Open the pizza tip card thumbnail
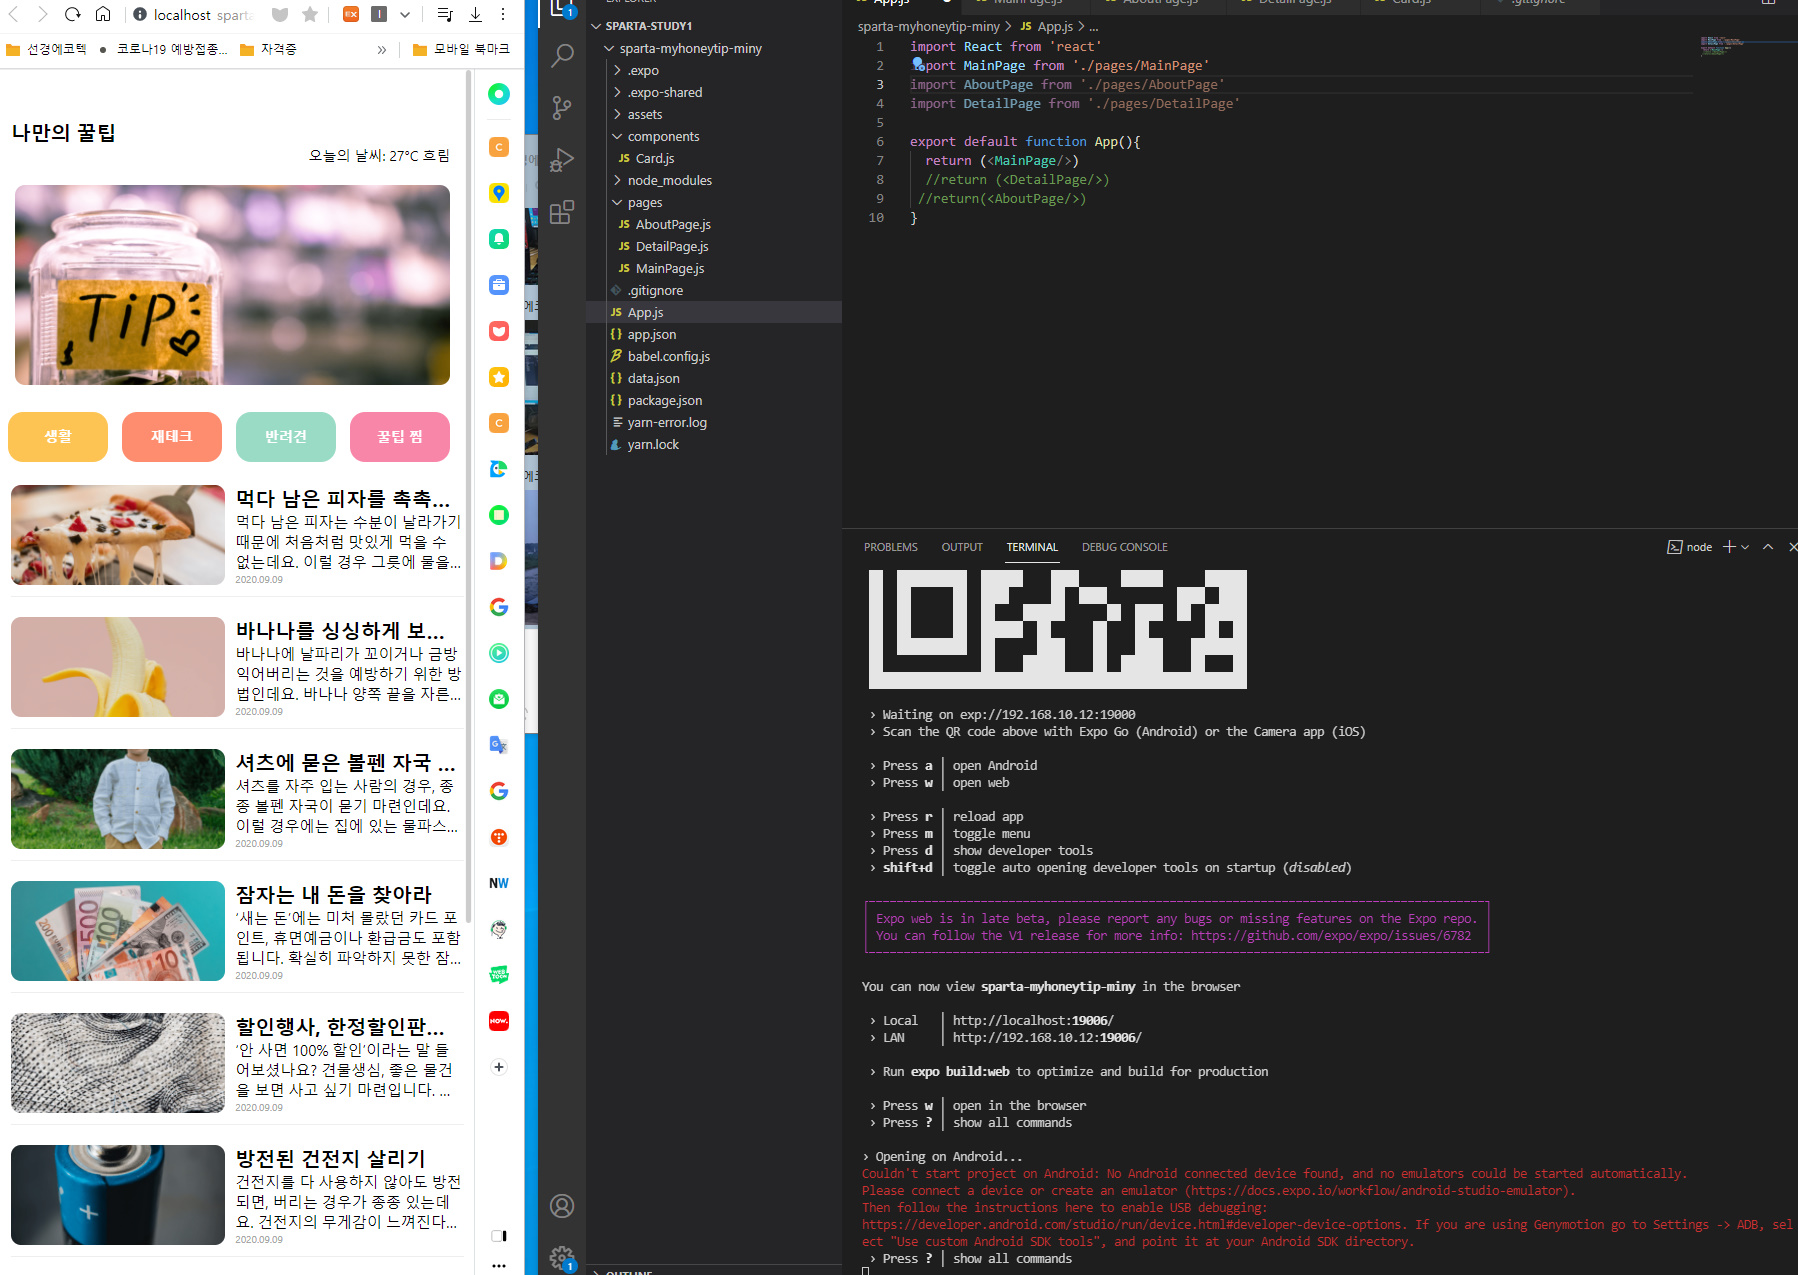 (118, 535)
